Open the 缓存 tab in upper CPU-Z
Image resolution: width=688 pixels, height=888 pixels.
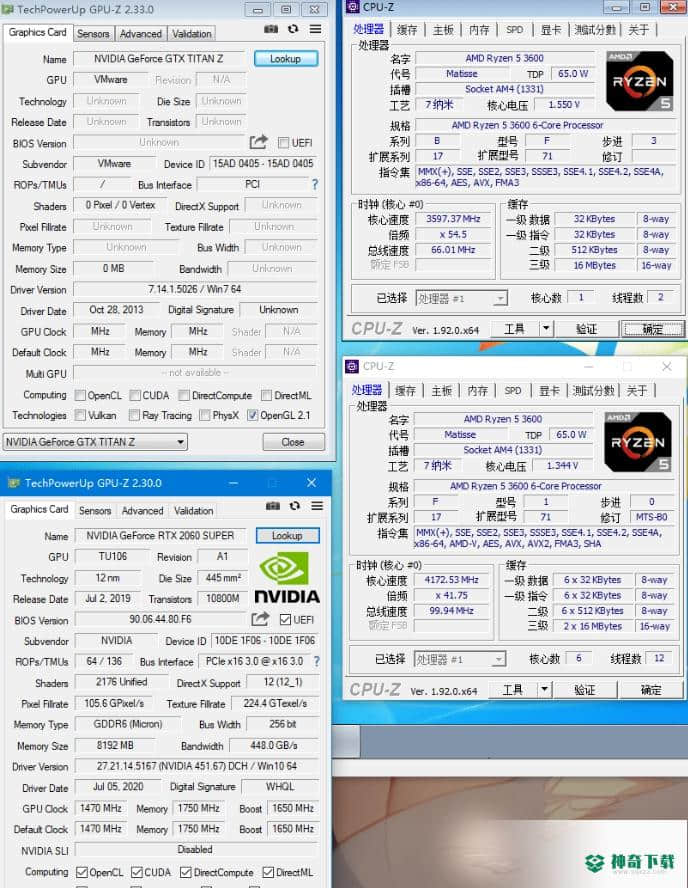click(407, 29)
